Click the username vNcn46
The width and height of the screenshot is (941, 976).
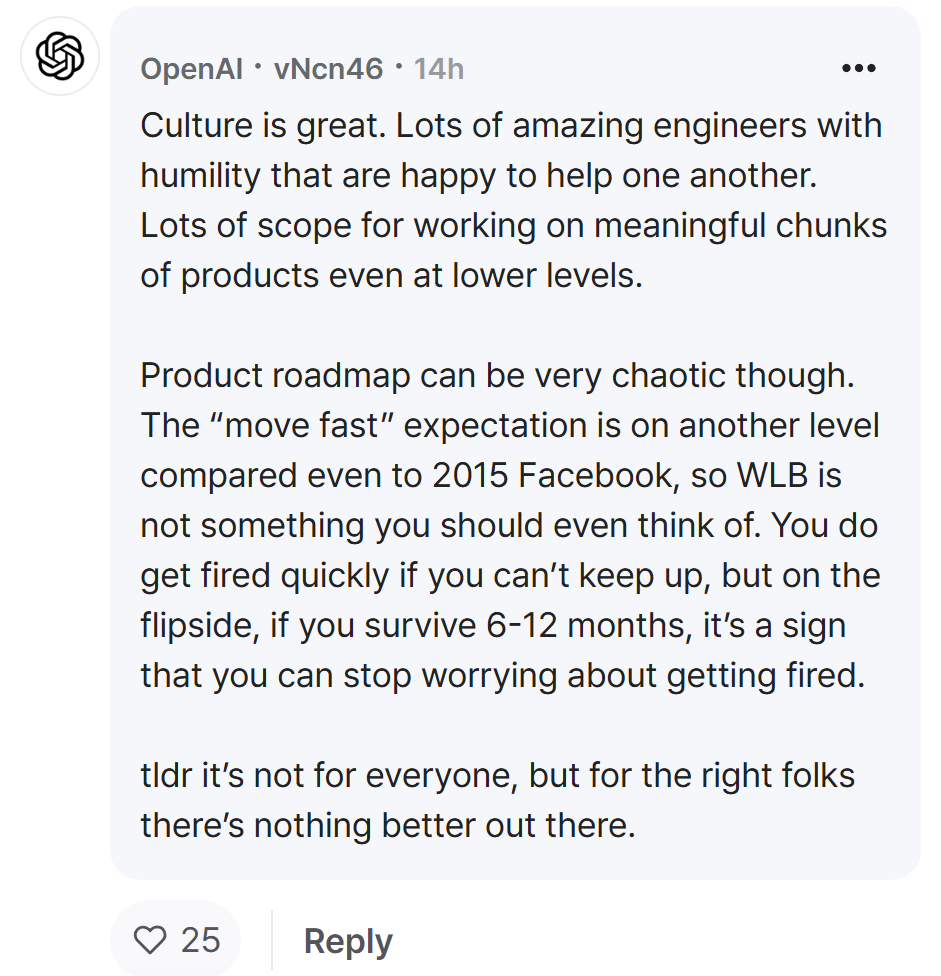329,68
